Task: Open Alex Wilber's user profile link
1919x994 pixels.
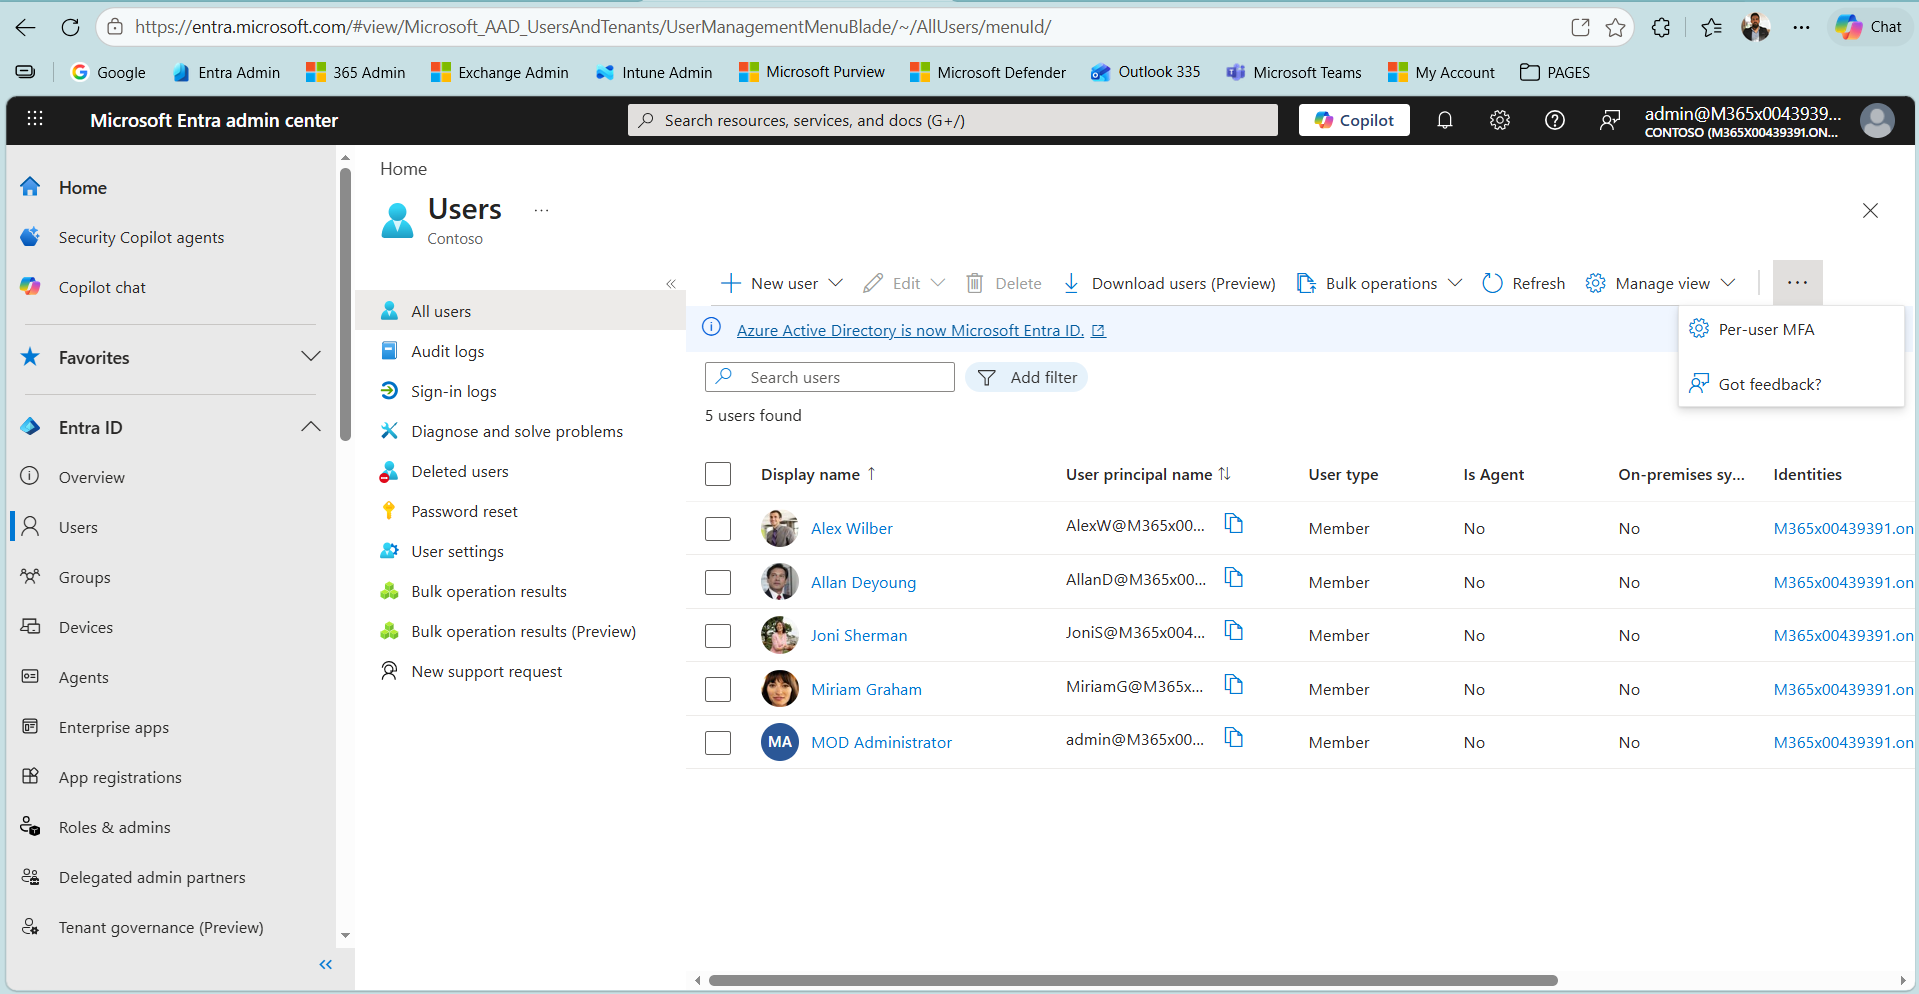Action: tap(851, 528)
